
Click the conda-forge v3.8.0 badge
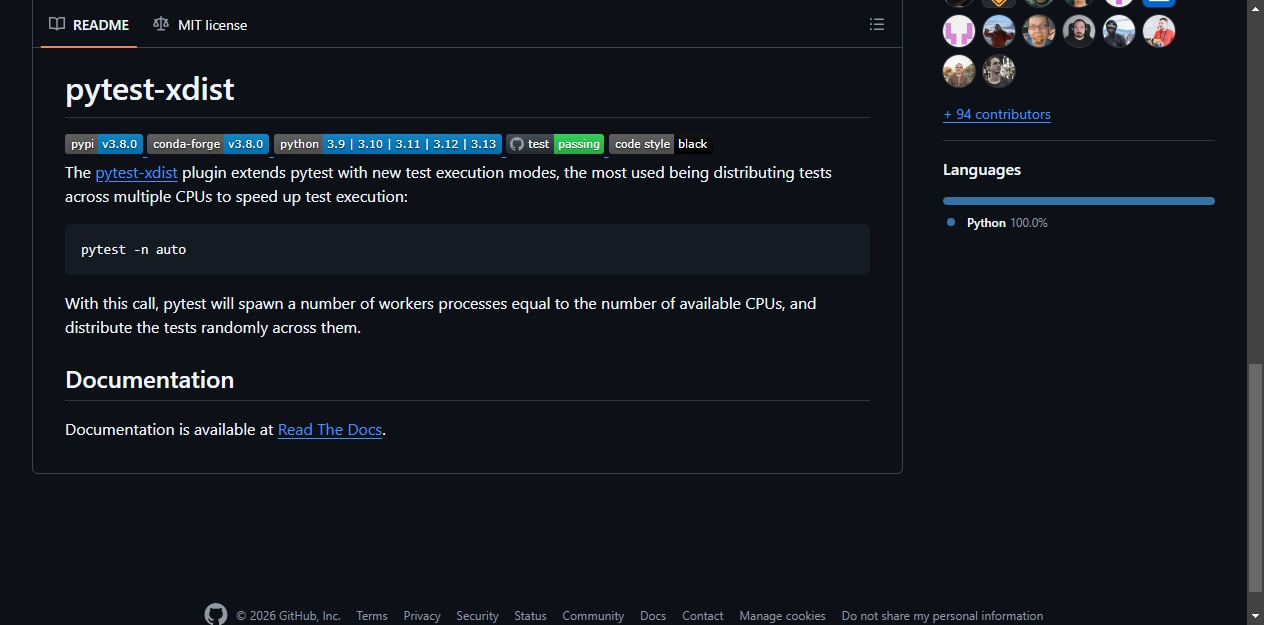coord(208,144)
